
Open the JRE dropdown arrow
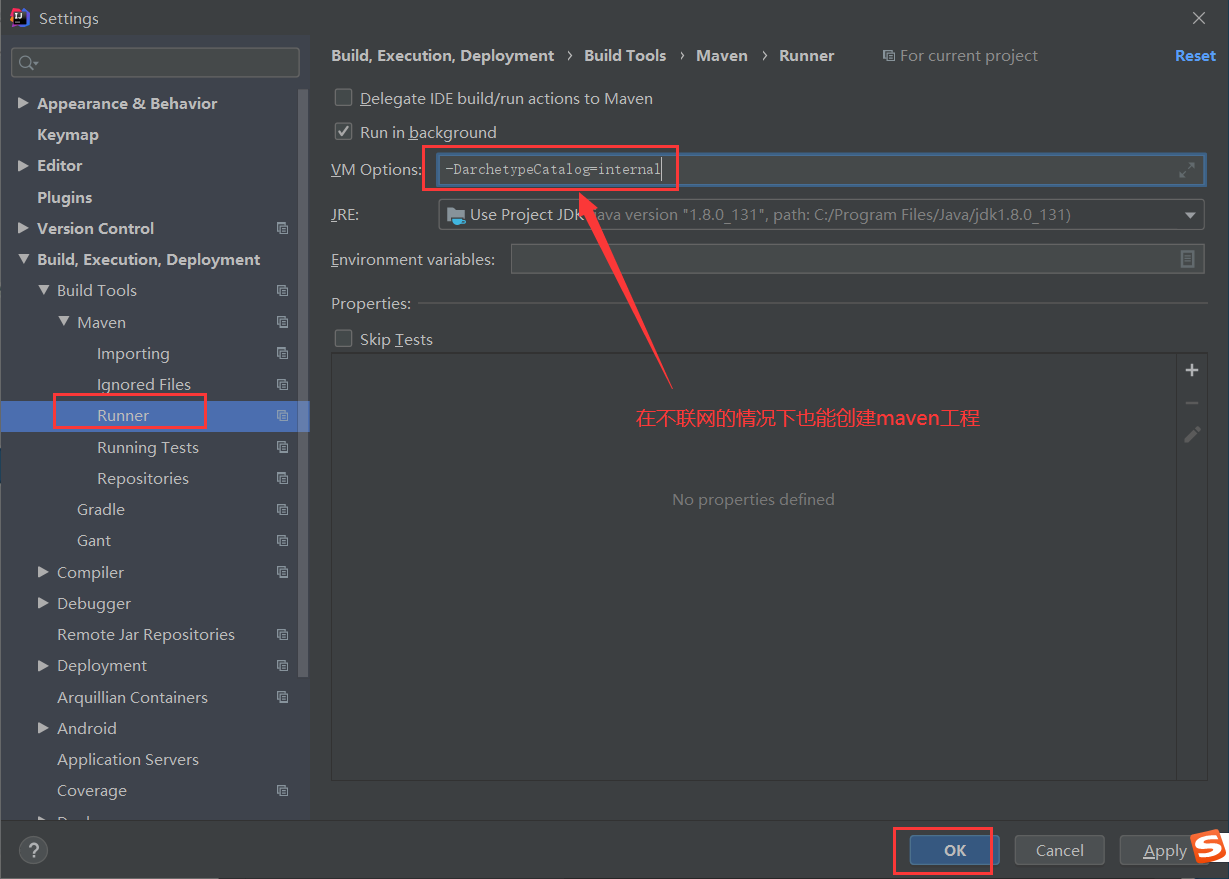tap(1190, 215)
